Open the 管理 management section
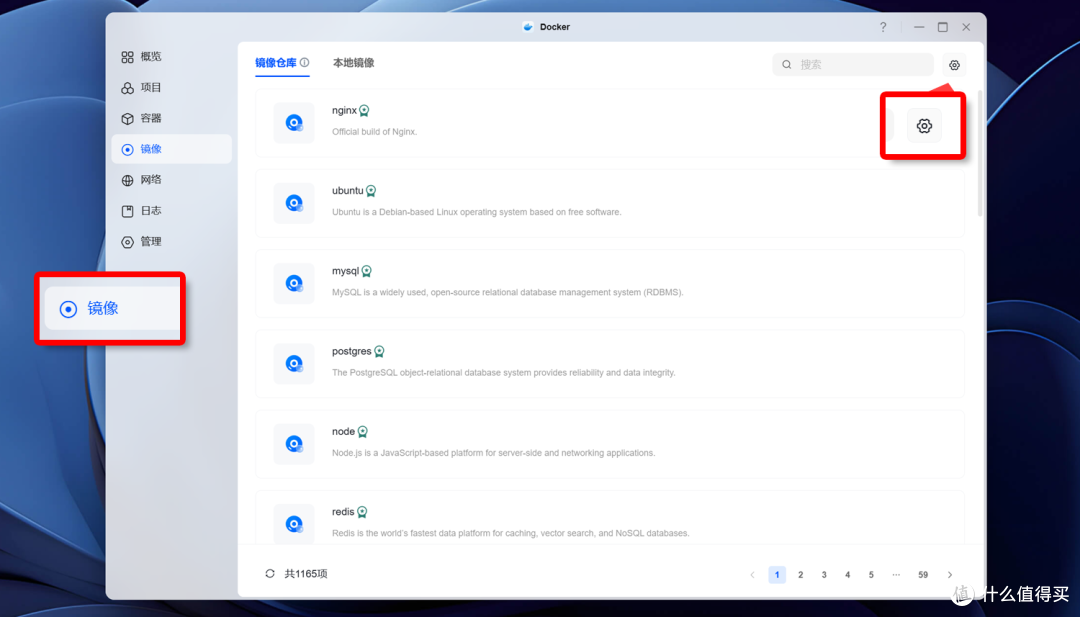Image resolution: width=1080 pixels, height=617 pixels. tap(171, 242)
